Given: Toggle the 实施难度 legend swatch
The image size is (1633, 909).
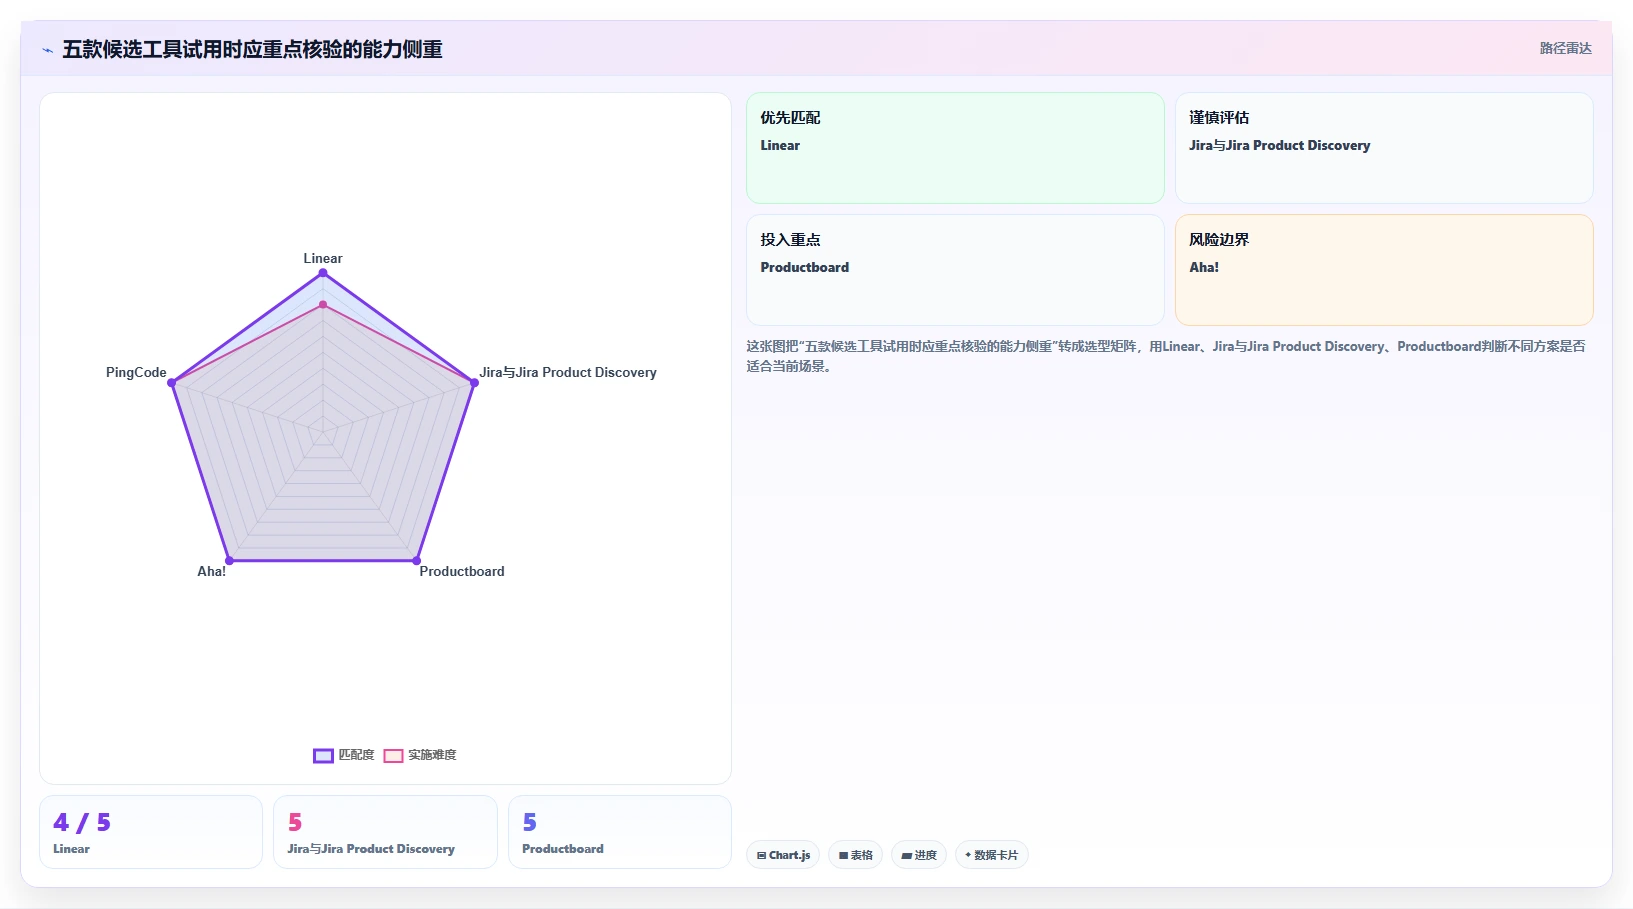Looking at the screenshot, I should 393,756.
